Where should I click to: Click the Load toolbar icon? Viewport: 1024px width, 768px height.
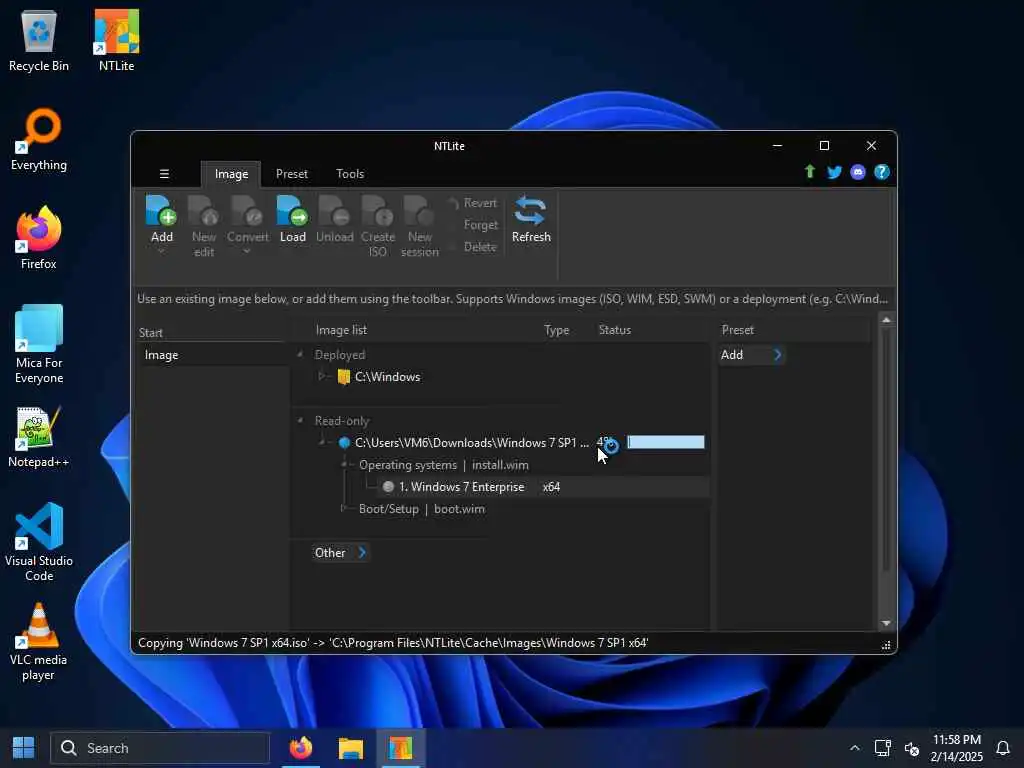(293, 210)
